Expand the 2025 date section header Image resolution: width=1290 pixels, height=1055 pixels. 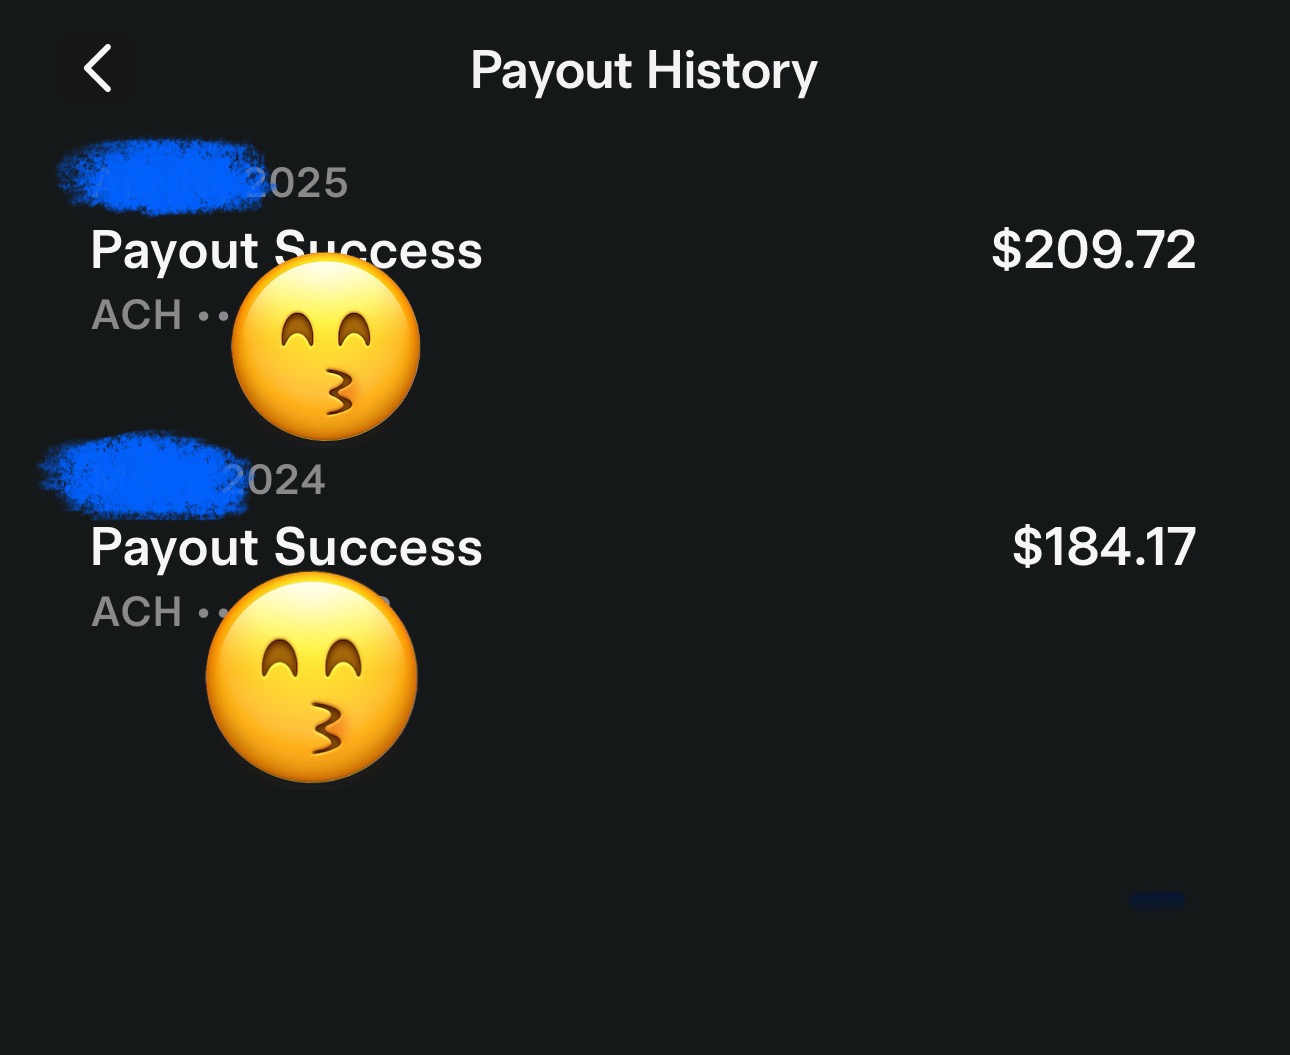204,181
